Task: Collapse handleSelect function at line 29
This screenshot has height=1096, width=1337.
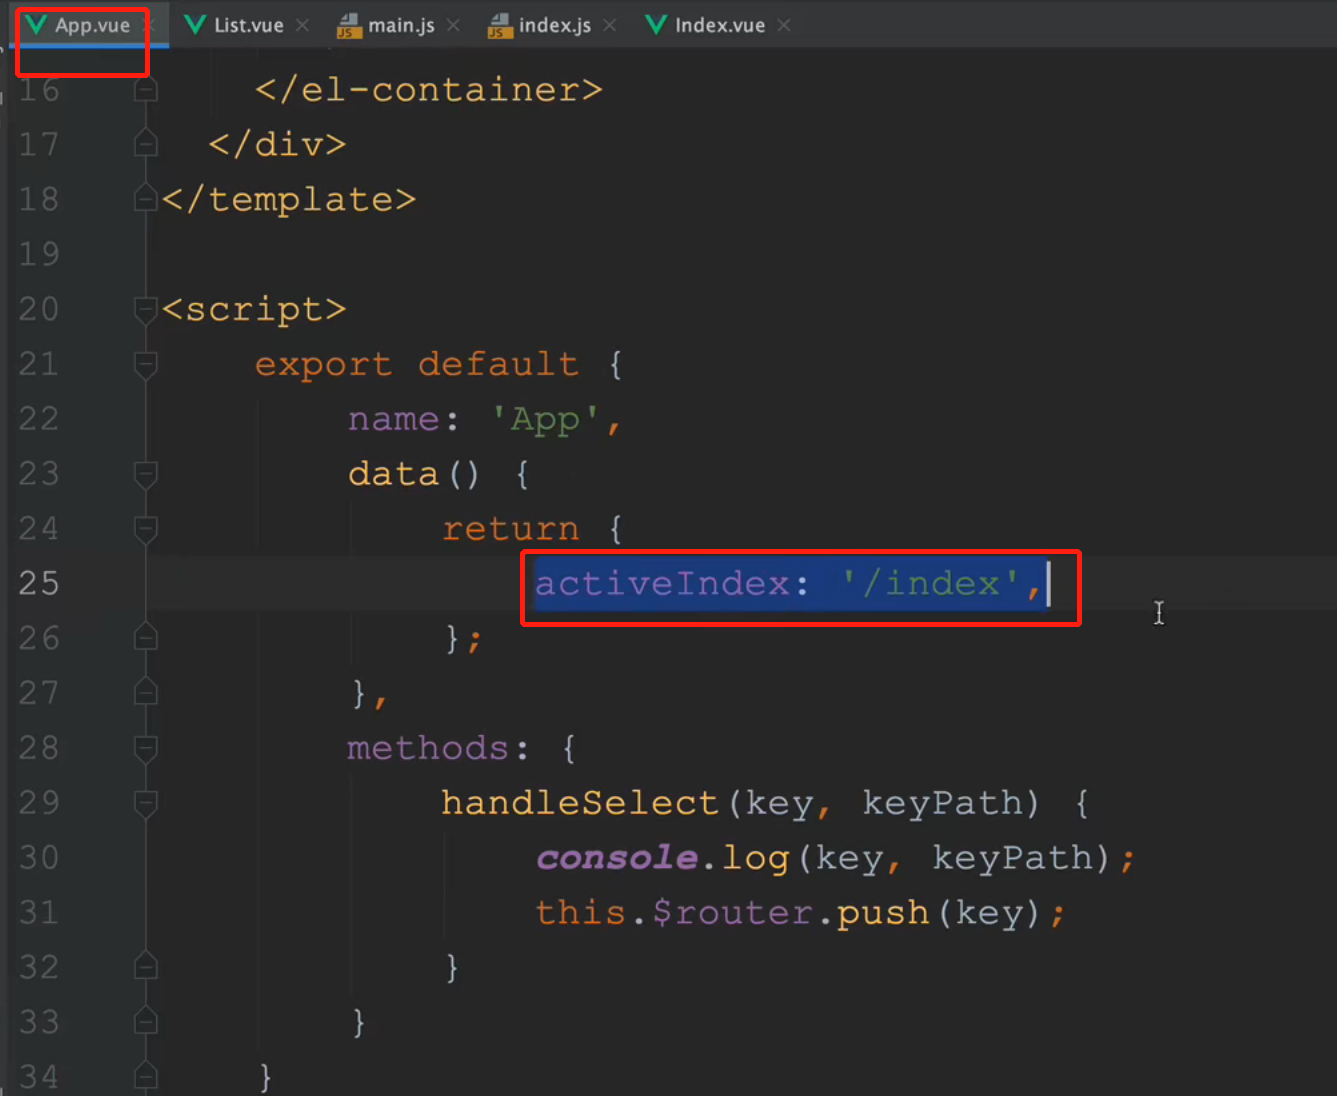Action: tap(146, 803)
